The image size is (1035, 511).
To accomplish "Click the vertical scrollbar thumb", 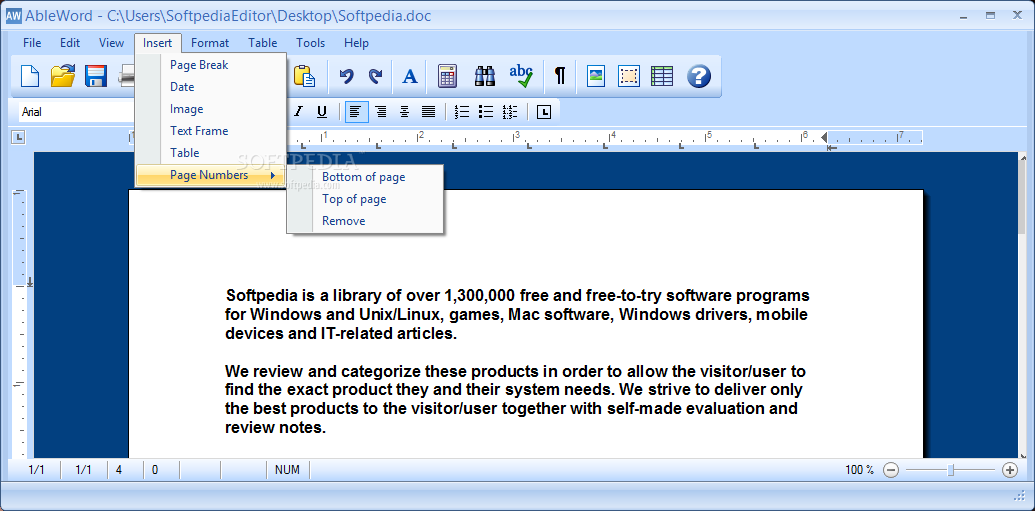I will (1022, 200).
